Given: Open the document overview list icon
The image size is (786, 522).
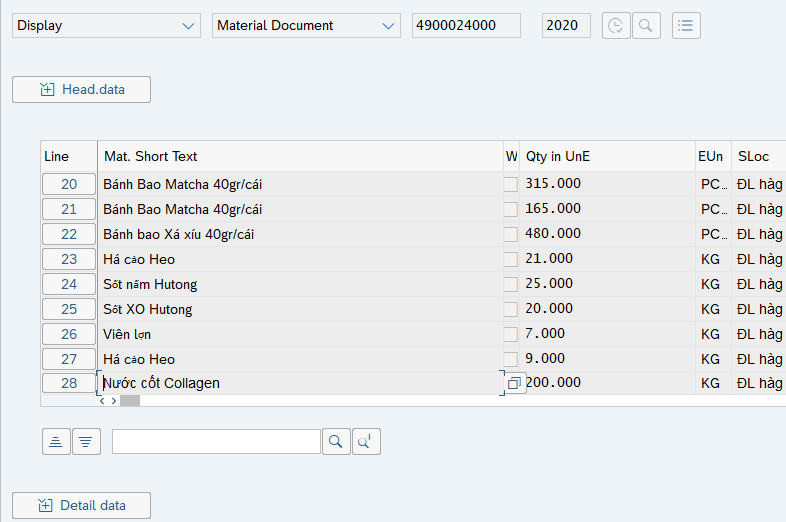Looking at the screenshot, I should (x=686, y=26).
